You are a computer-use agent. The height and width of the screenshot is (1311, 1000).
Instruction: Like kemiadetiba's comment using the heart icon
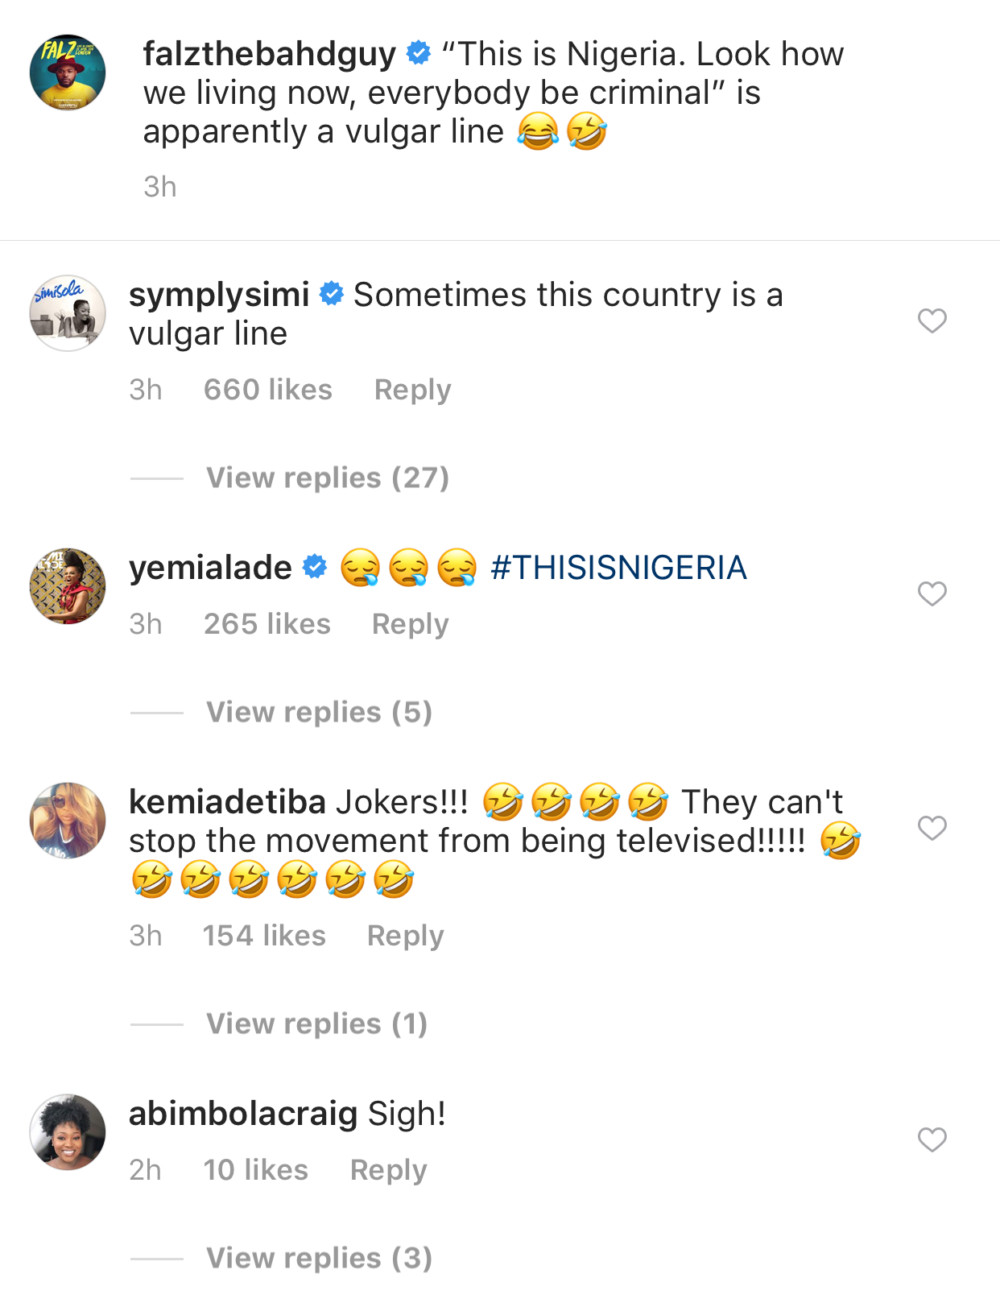(x=932, y=828)
